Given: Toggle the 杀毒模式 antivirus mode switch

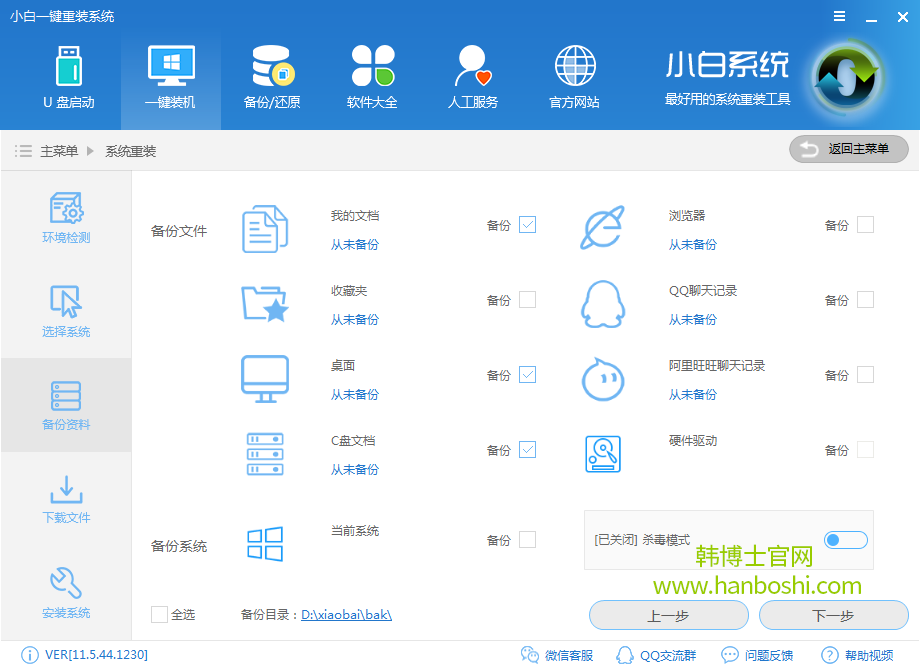Looking at the screenshot, I should [x=845, y=540].
